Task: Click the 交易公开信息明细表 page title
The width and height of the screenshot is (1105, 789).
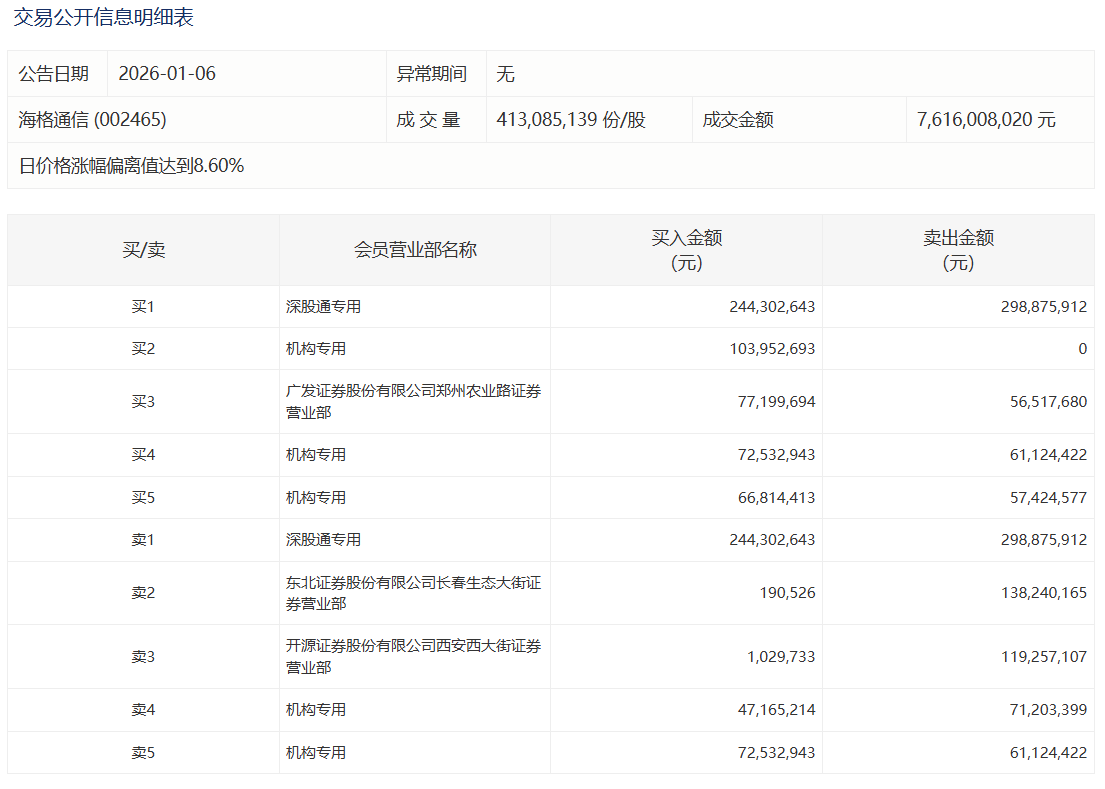Action: [x=104, y=17]
